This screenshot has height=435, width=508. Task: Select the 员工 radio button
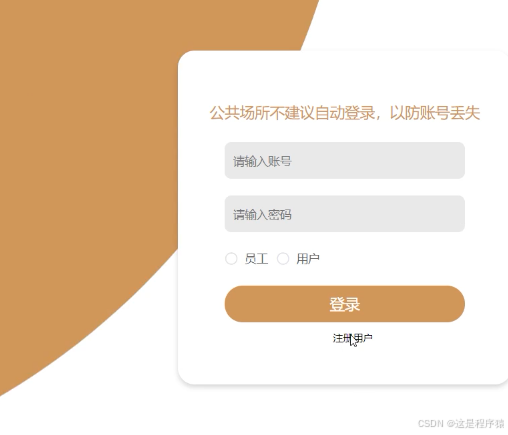click(x=231, y=258)
